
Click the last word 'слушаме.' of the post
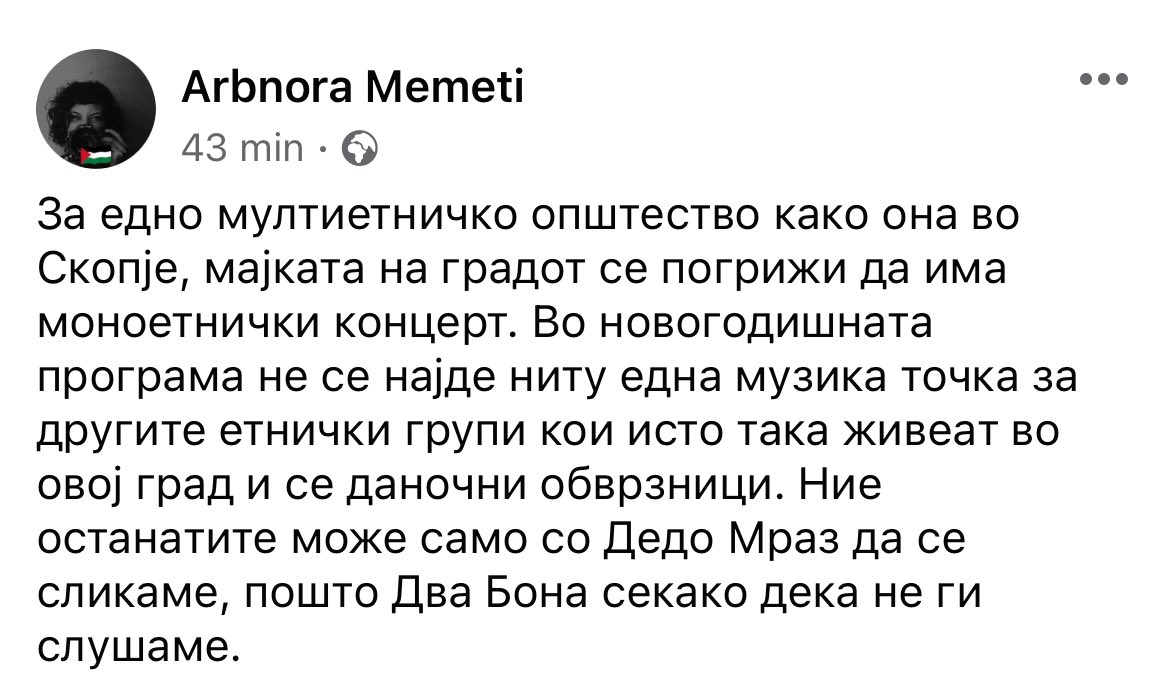(x=139, y=647)
